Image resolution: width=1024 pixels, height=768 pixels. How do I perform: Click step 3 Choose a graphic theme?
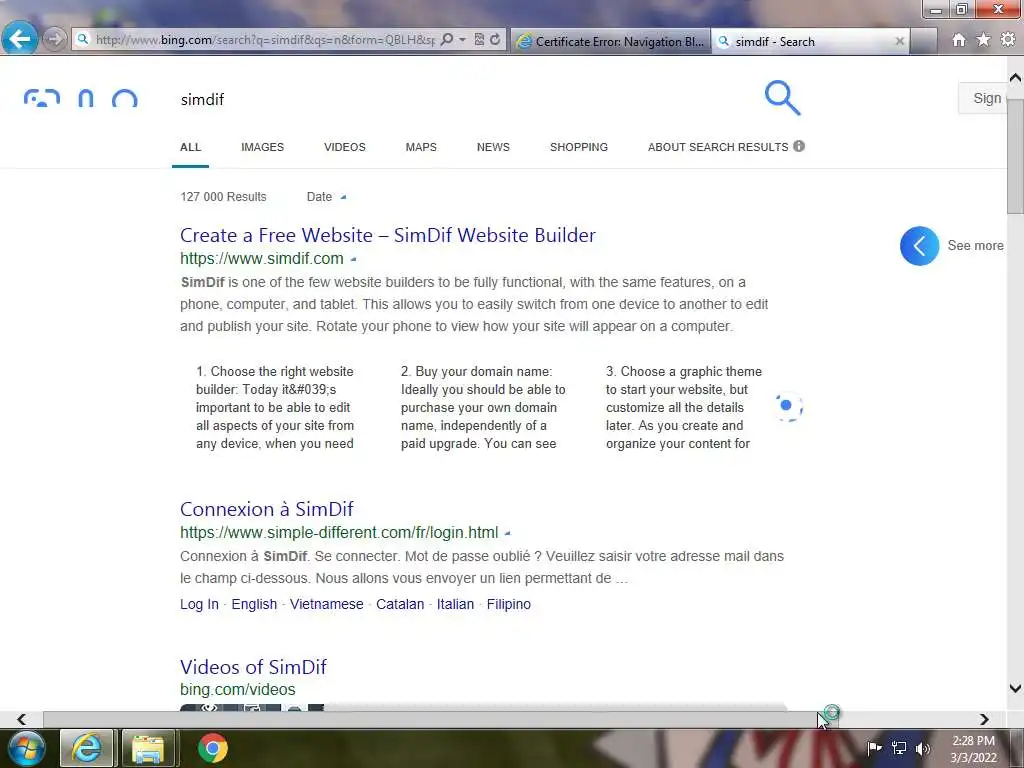tap(683, 408)
